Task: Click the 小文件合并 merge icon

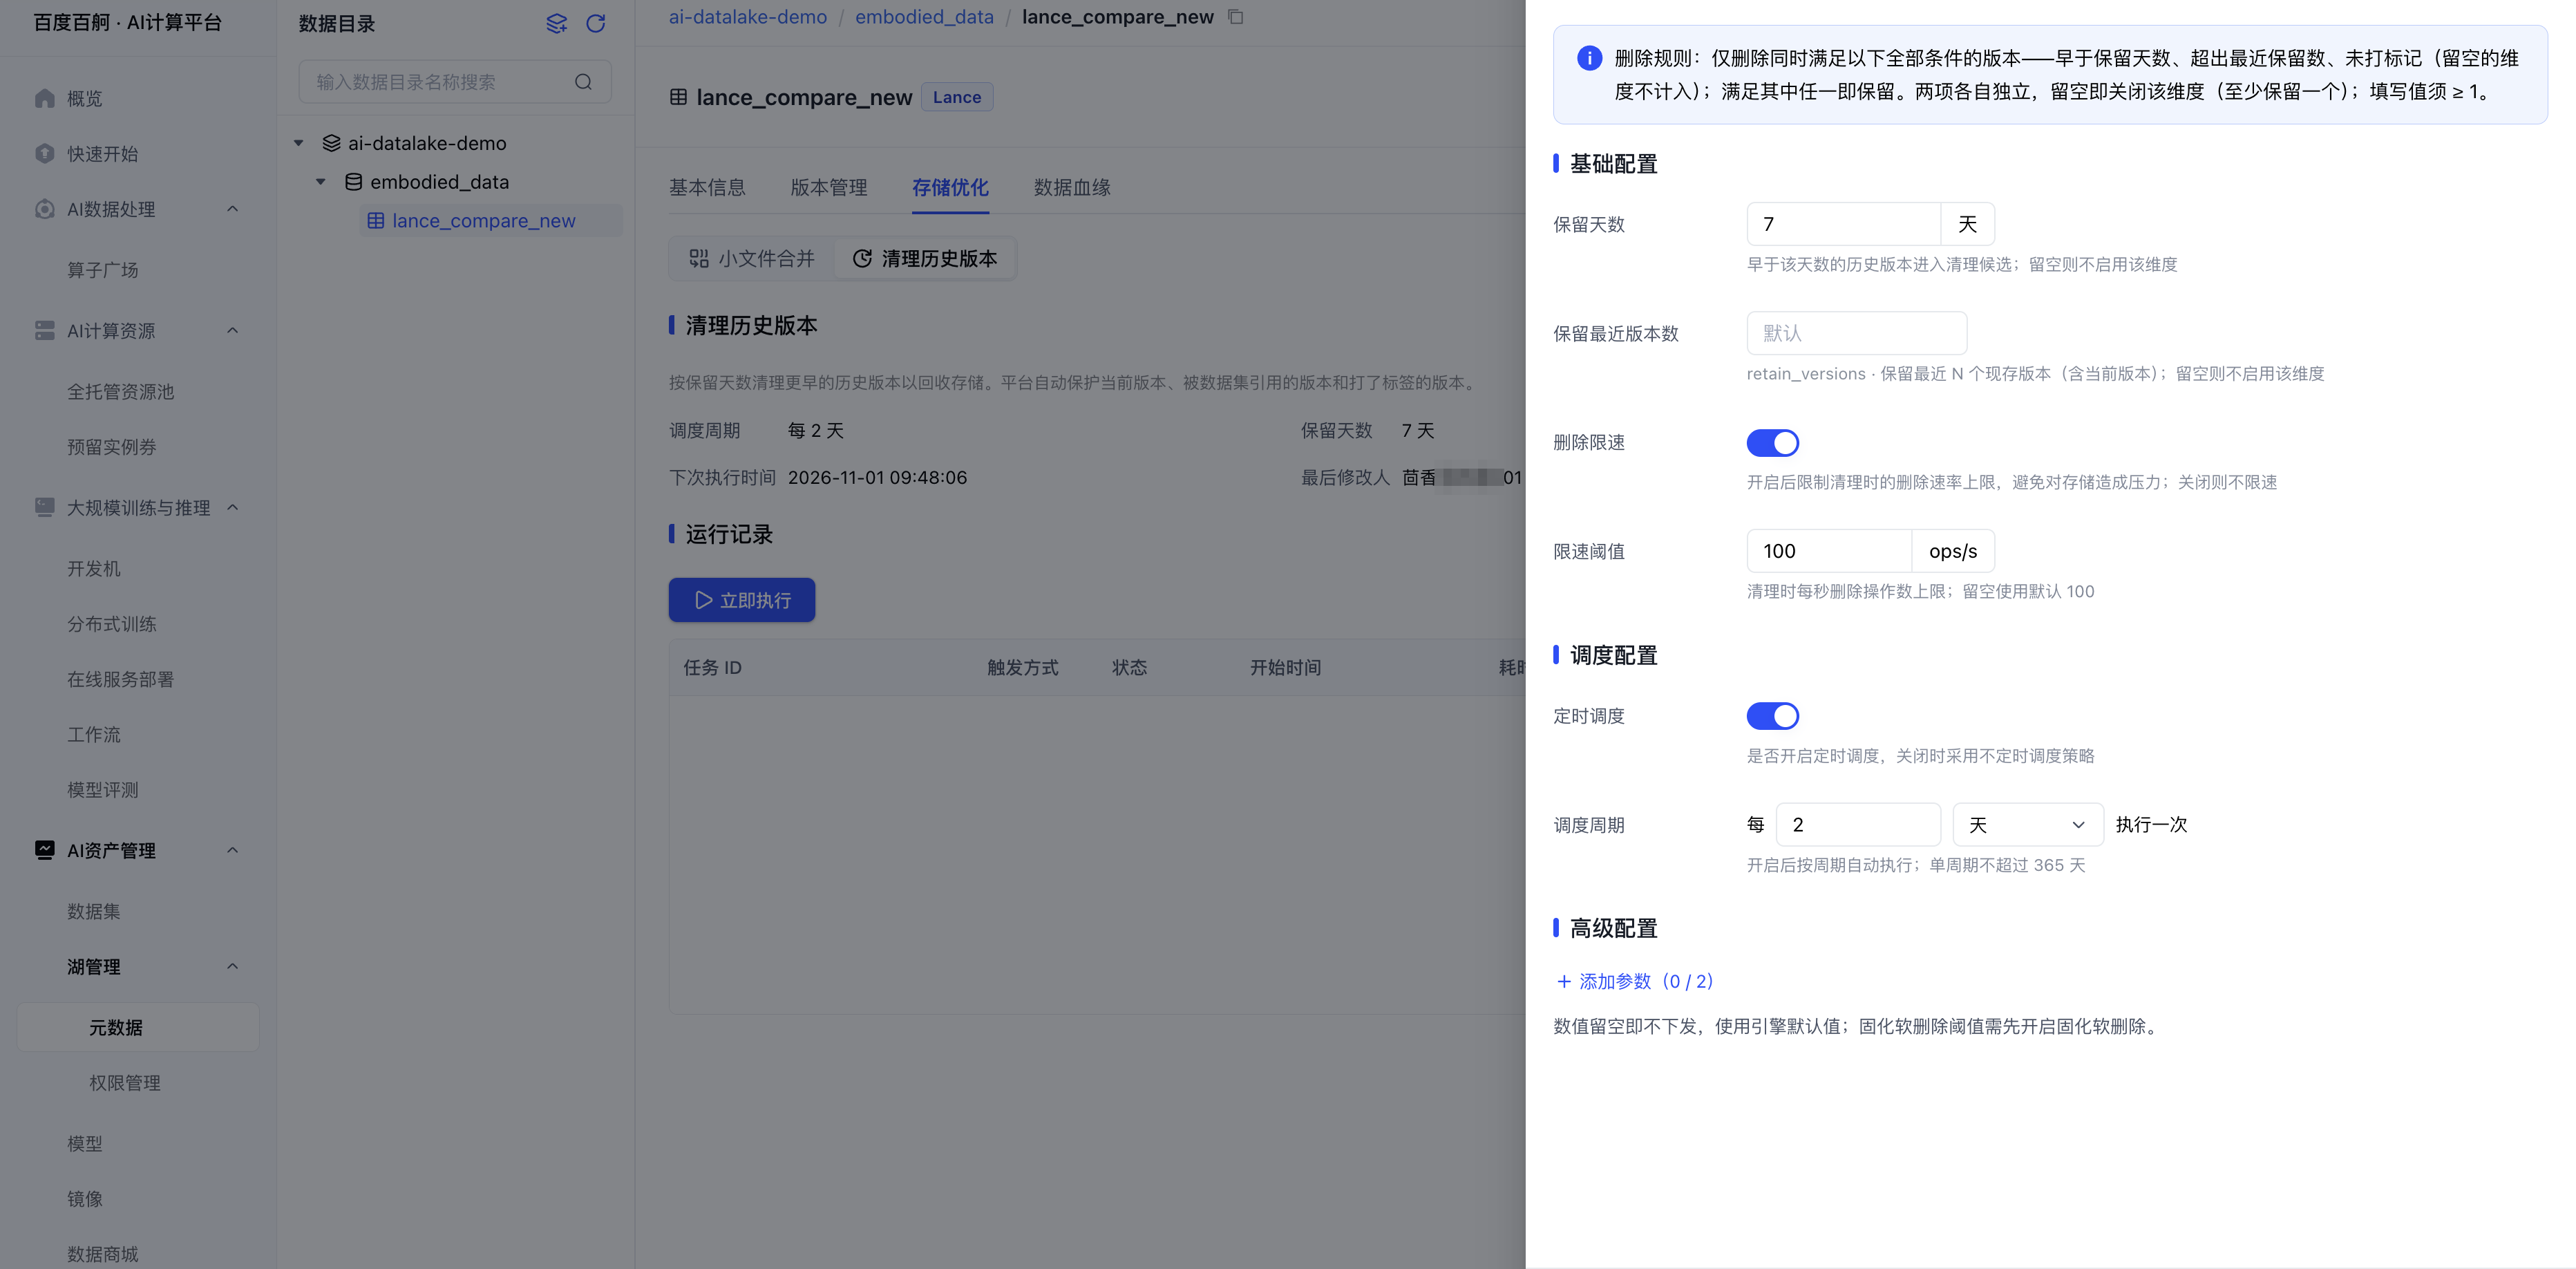Action: click(x=699, y=258)
